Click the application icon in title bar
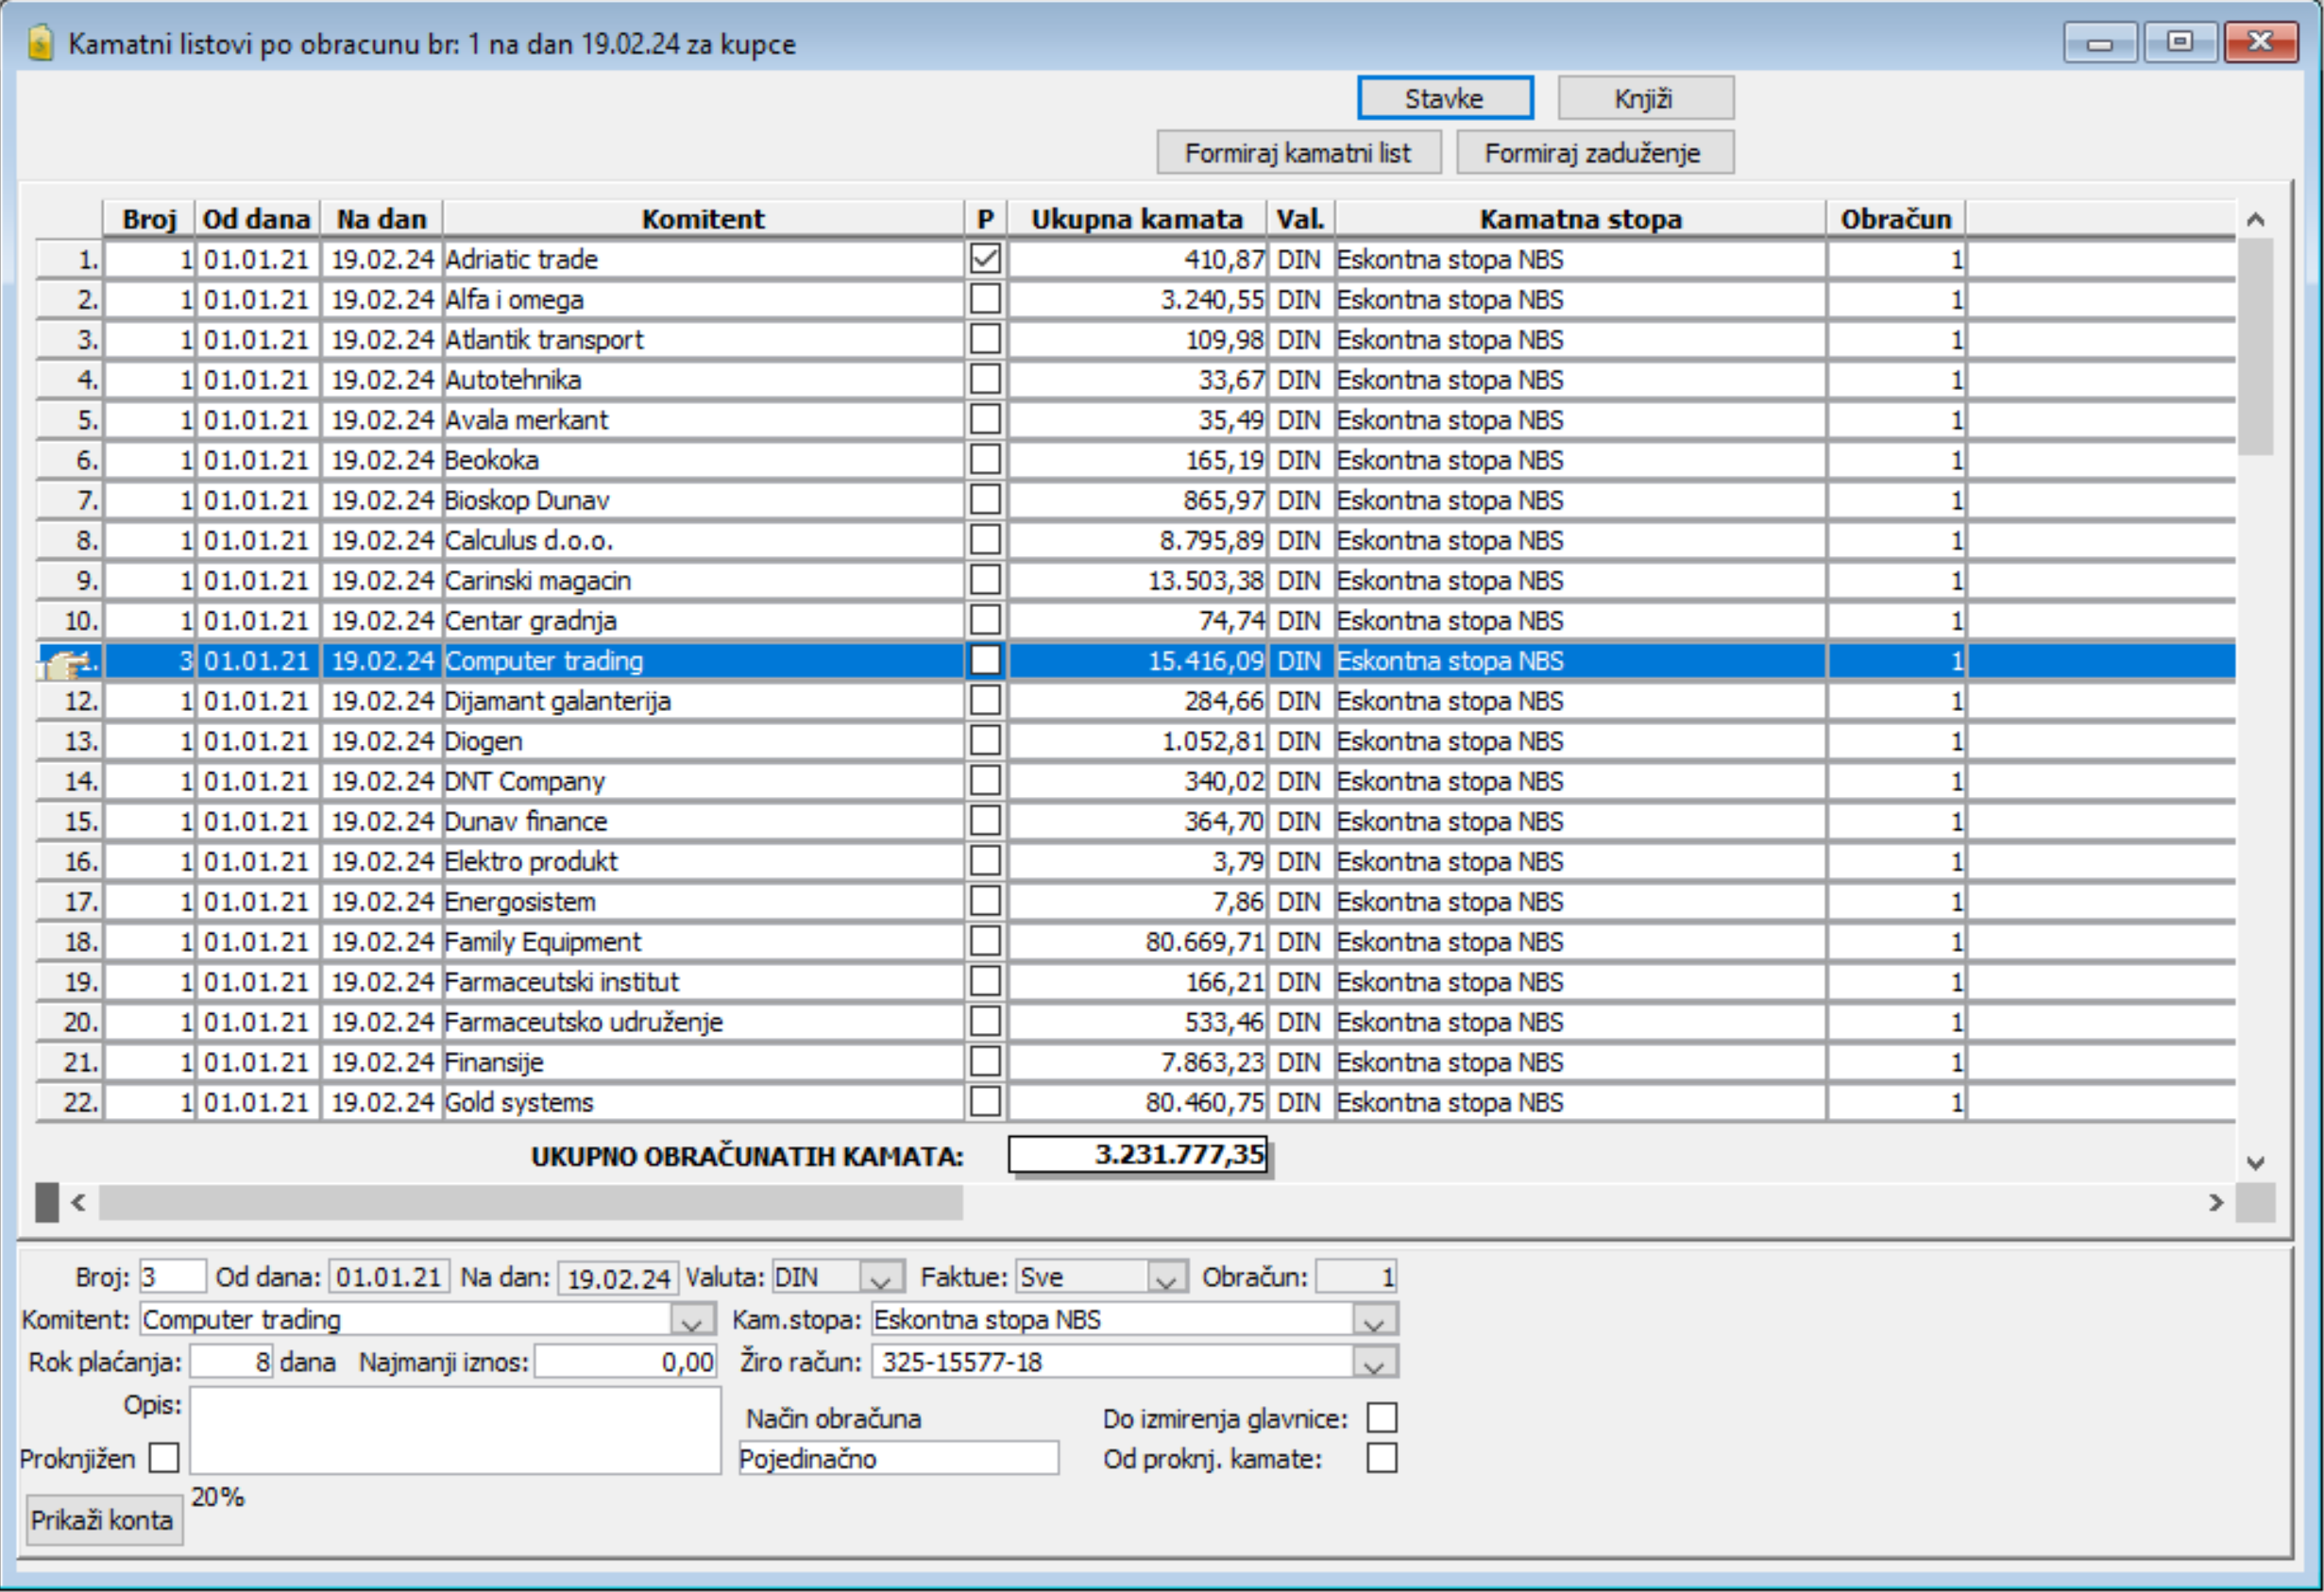This screenshot has height=1592, width=2324. point(41,43)
